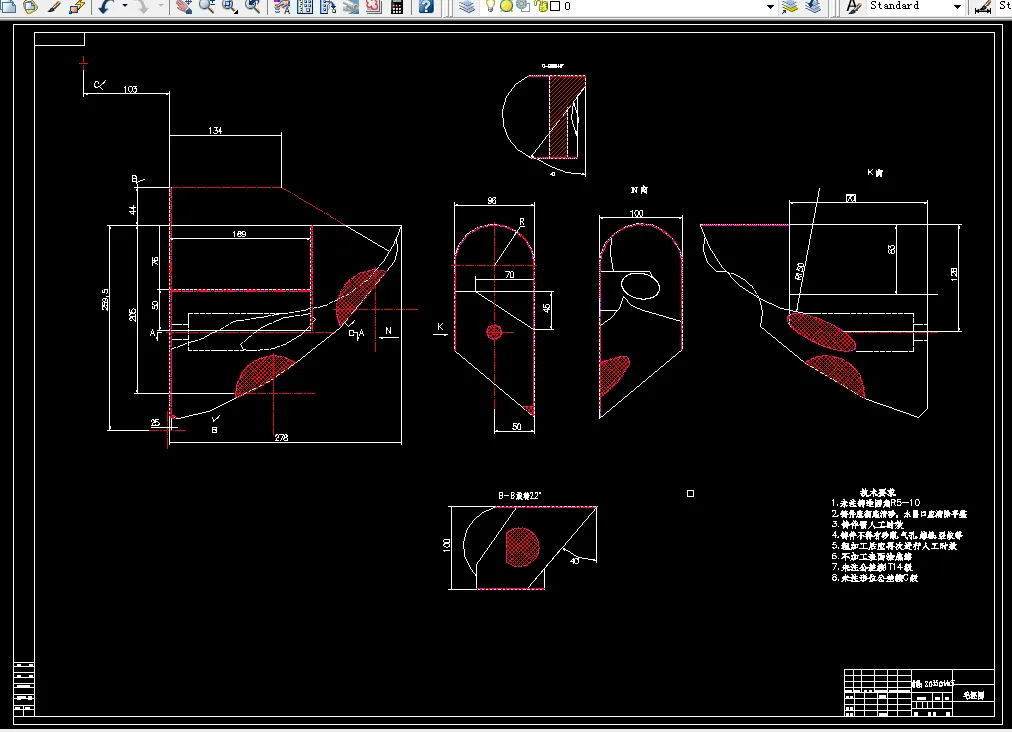1012x732 pixels.
Task: Select the 278 dimension text
Action: pos(281,438)
